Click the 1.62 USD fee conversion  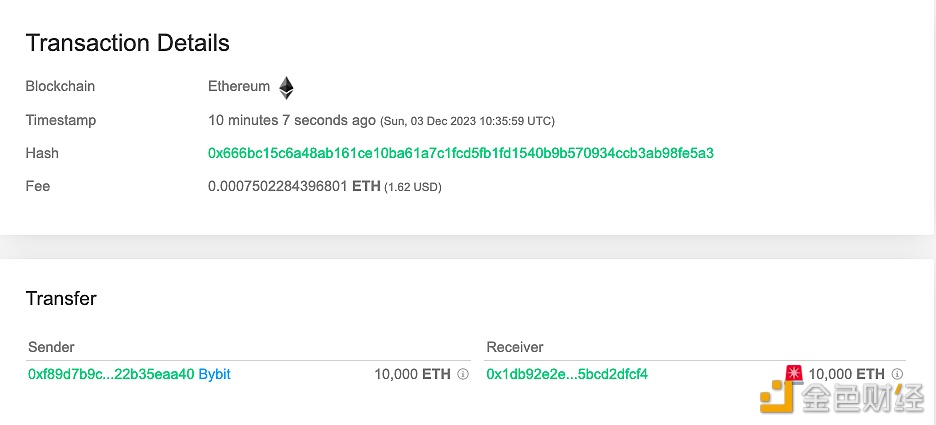412,187
